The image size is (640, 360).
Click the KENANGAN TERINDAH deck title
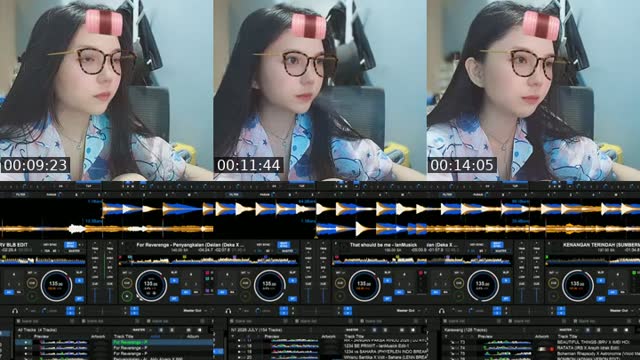click(602, 245)
